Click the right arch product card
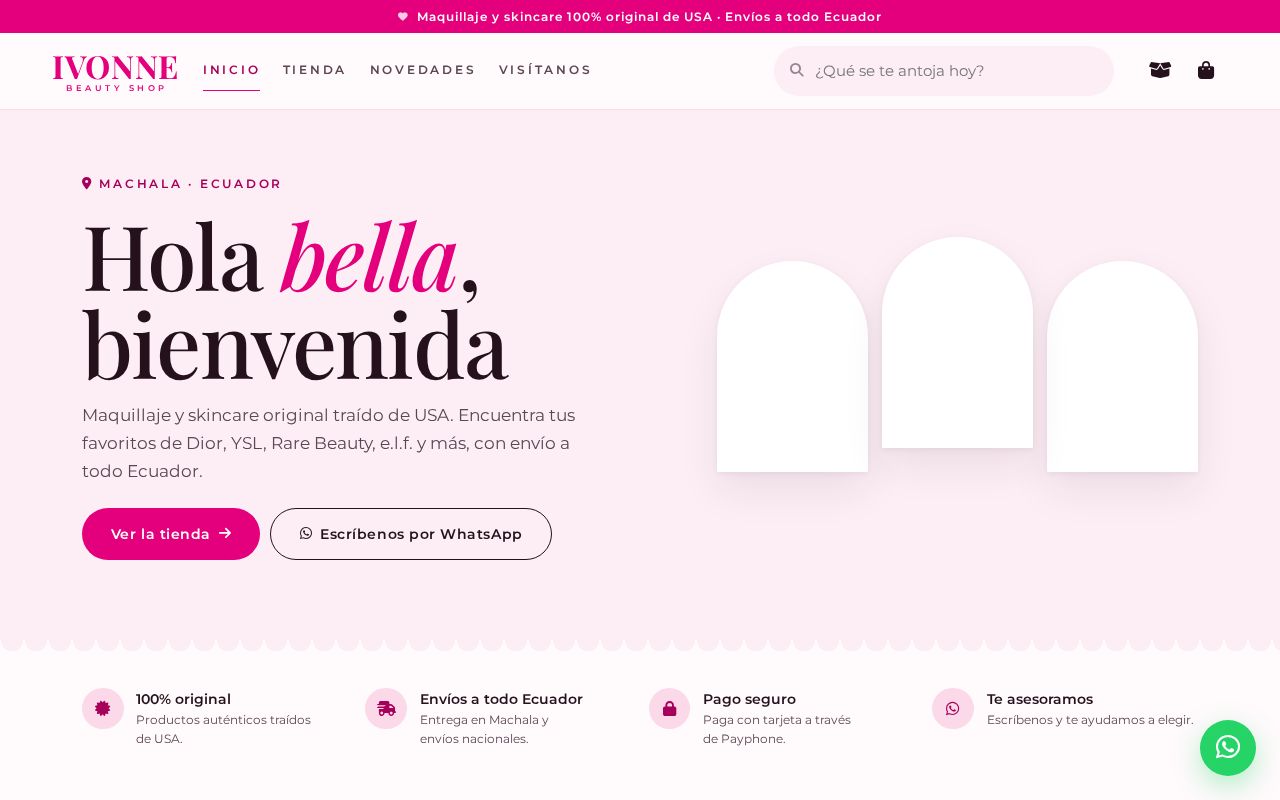1280x800 pixels. click(1122, 366)
